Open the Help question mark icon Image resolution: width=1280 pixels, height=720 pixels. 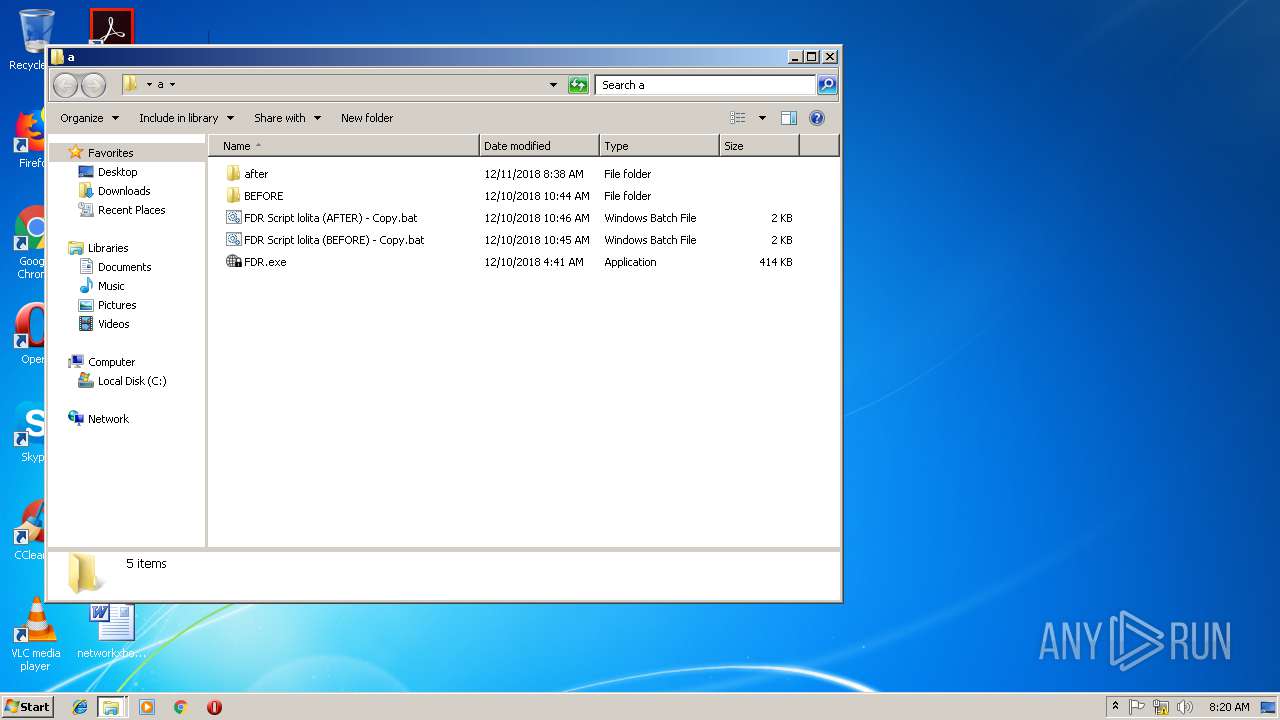point(817,118)
